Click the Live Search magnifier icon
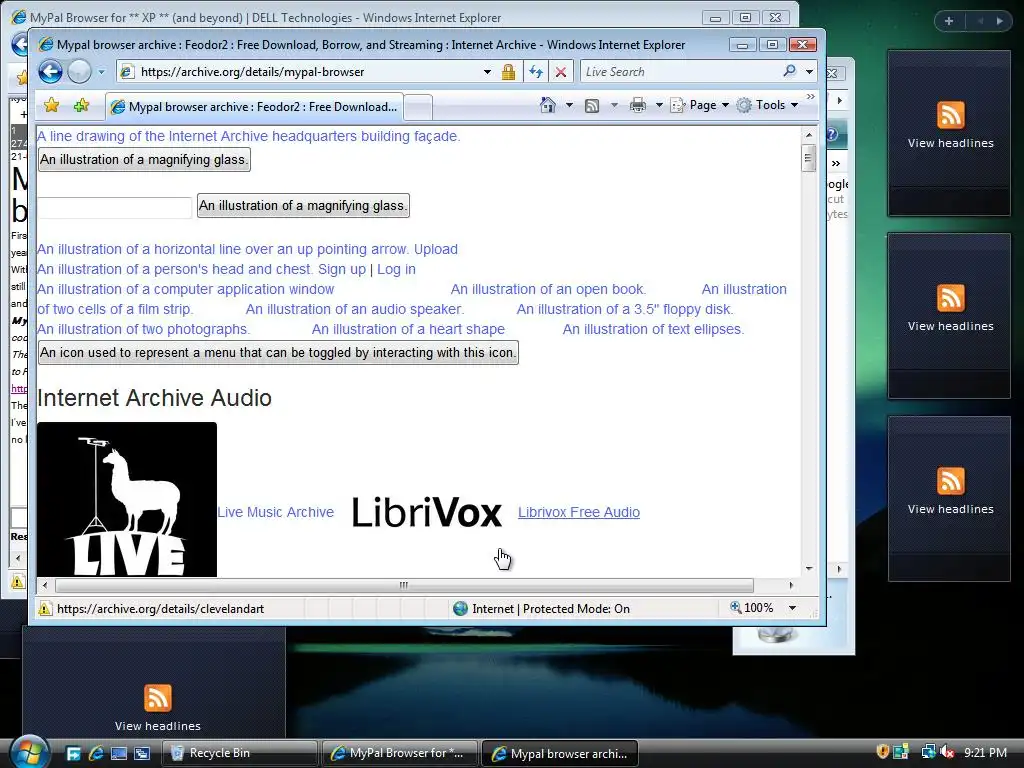 pos(790,71)
